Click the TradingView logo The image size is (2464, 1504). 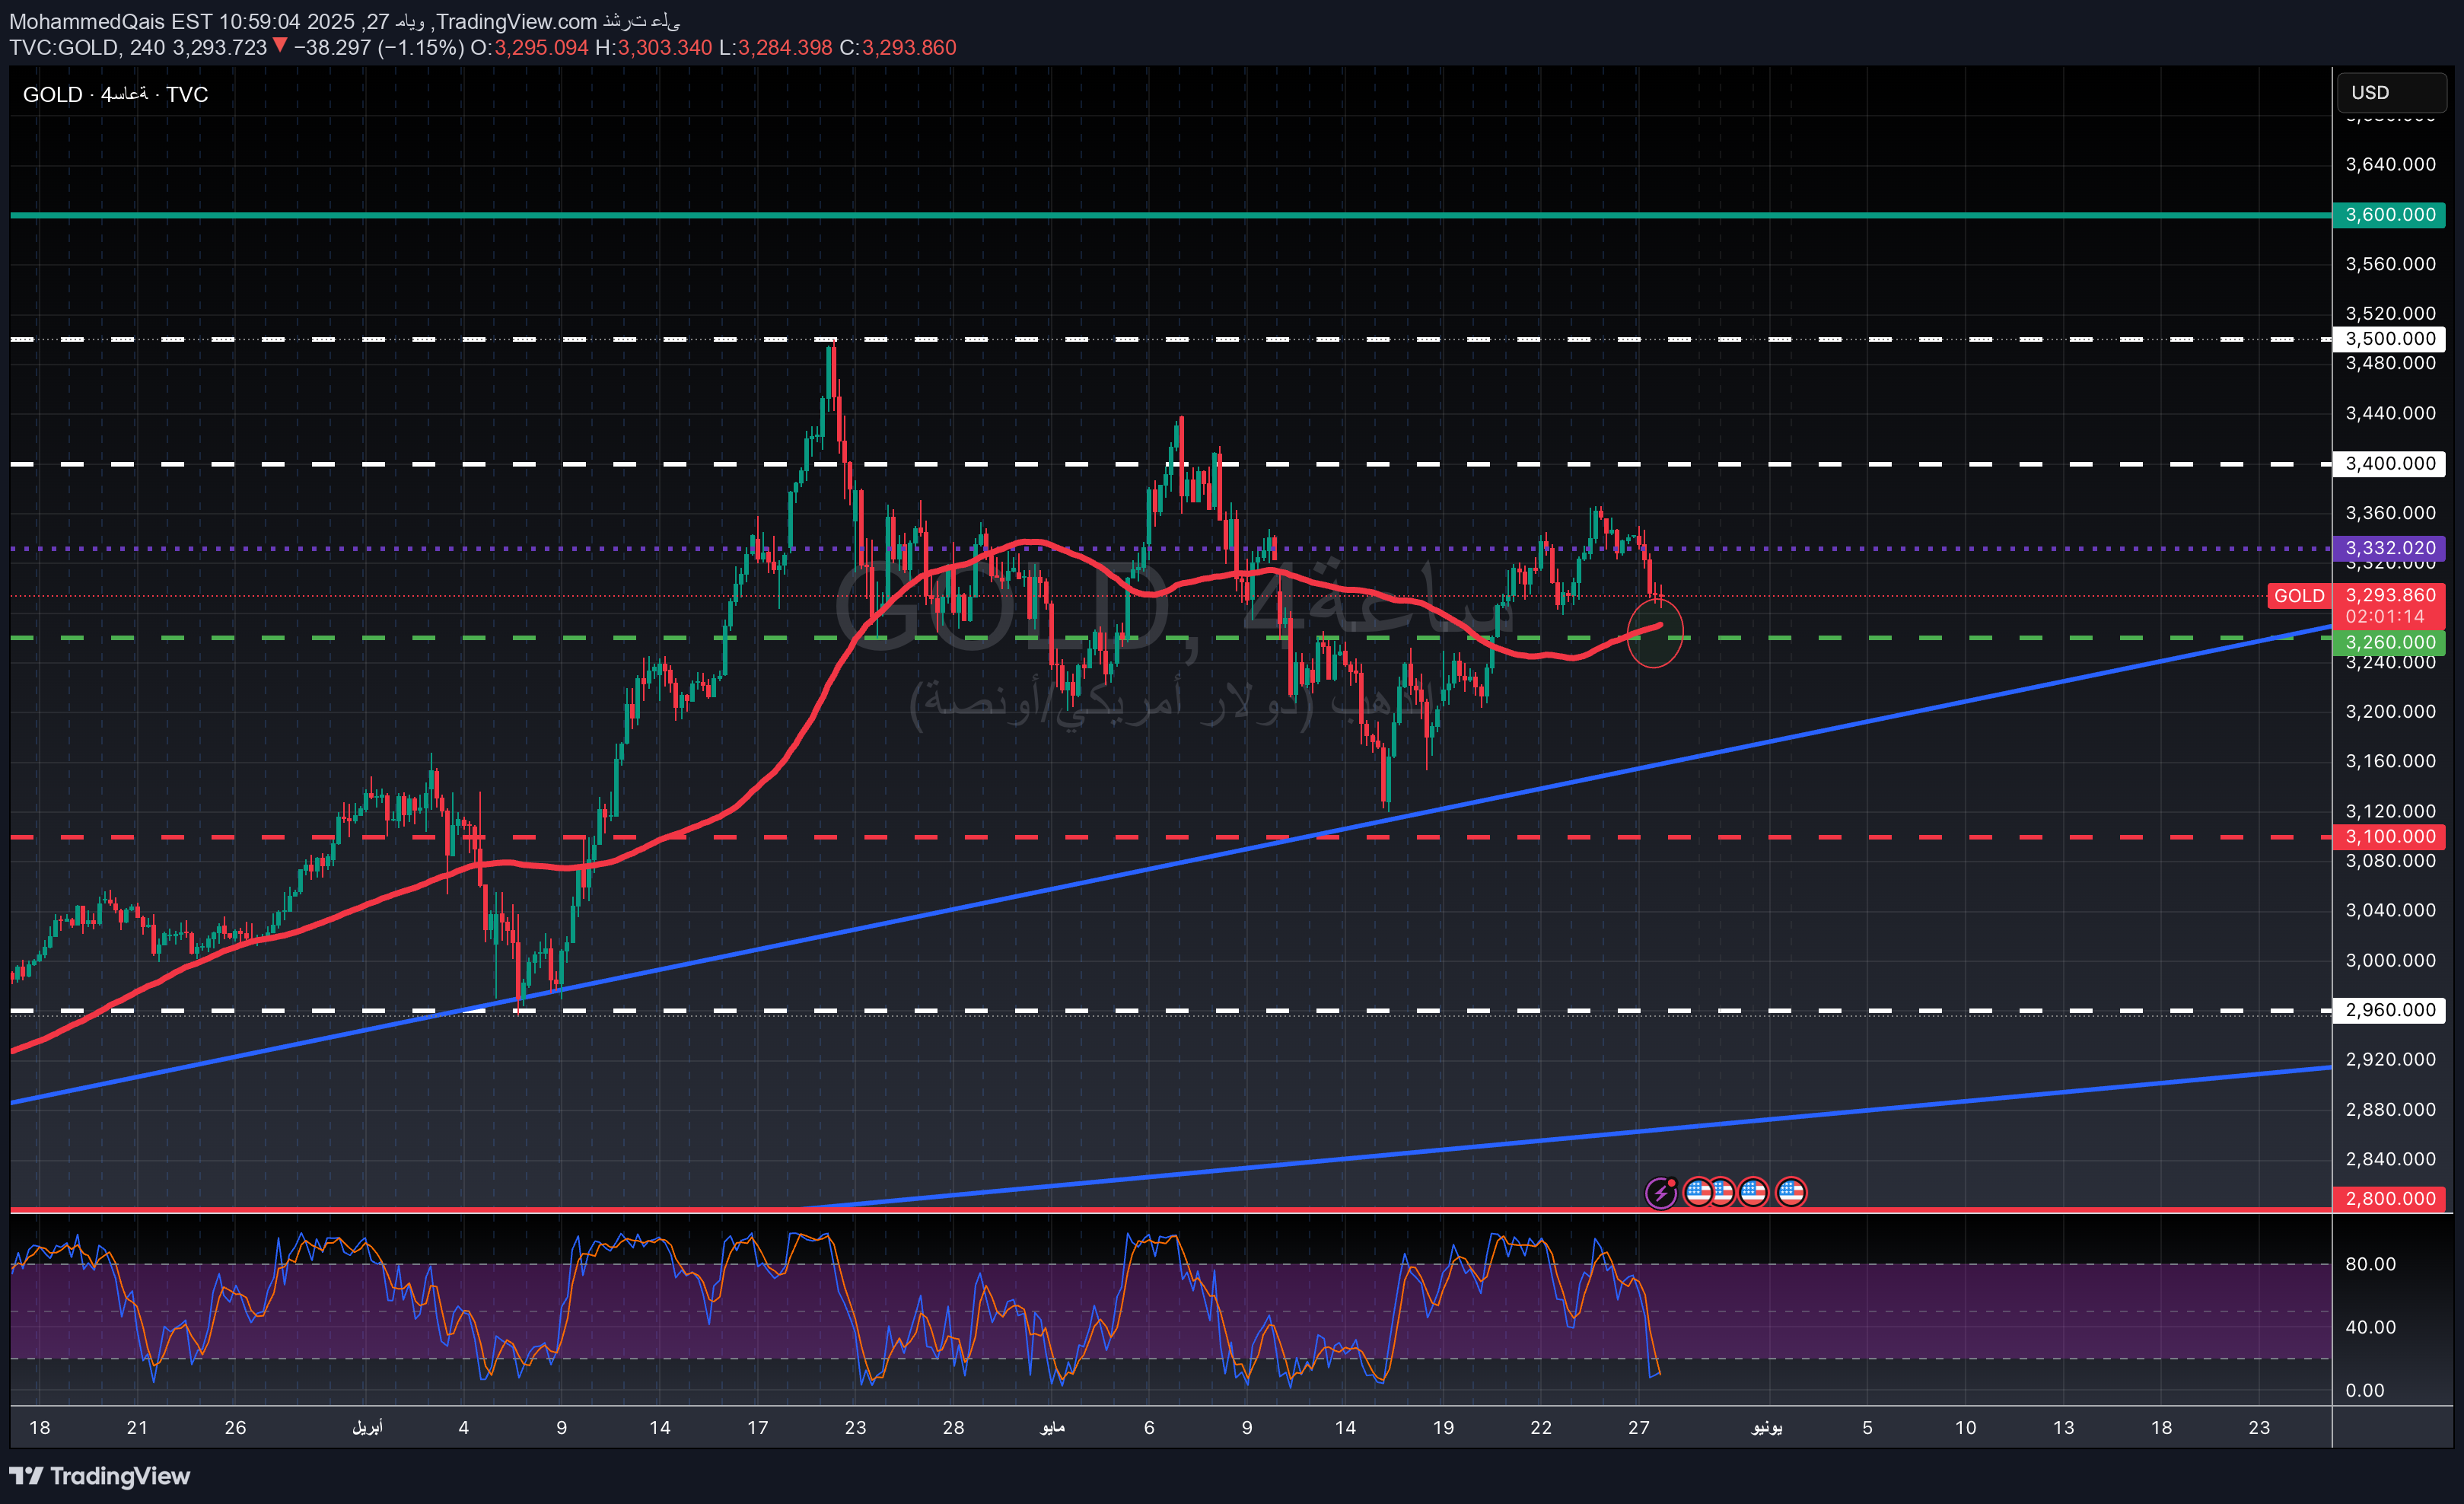pyautogui.click(x=100, y=1476)
